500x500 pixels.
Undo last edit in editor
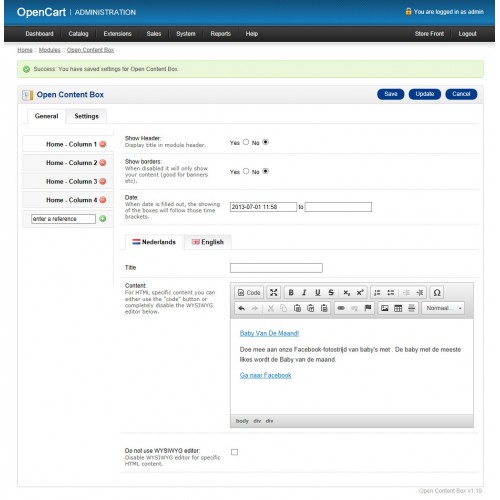click(x=242, y=308)
